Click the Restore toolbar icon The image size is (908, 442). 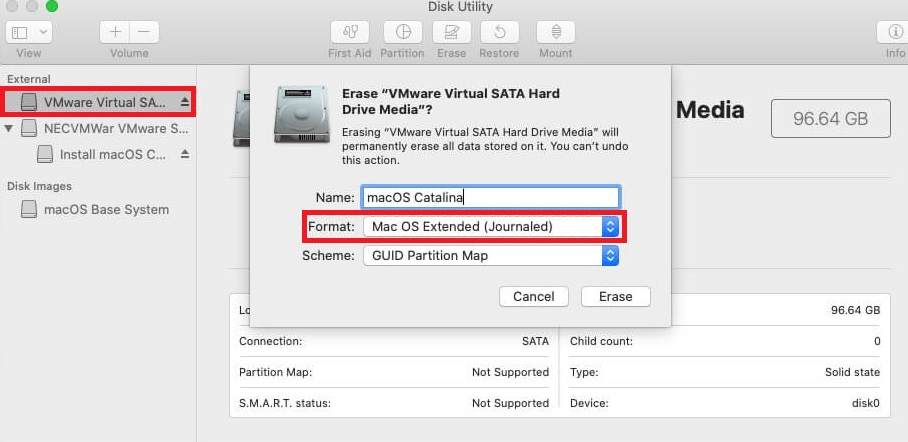[x=499, y=32]
